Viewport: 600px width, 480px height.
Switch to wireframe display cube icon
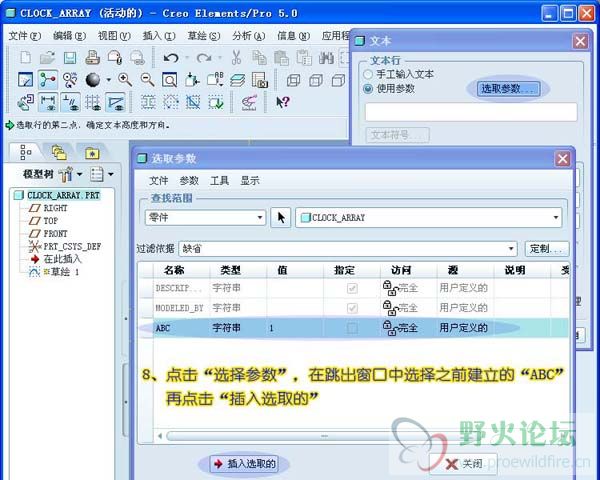click(x=294, y=80)
